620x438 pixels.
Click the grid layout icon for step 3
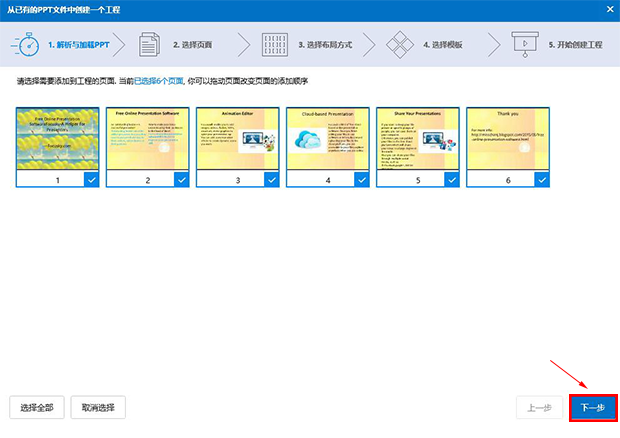click(x=274, y=45)
